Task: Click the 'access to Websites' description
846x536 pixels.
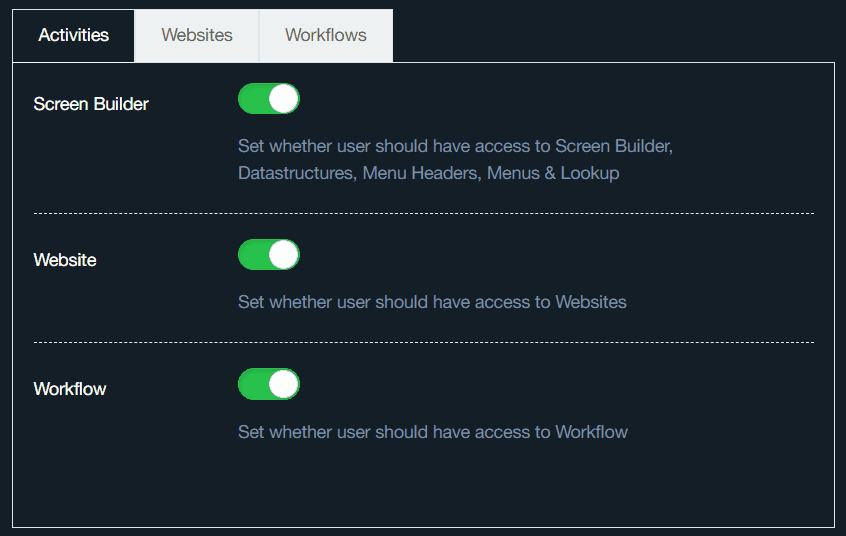Action: pos(432,302)
